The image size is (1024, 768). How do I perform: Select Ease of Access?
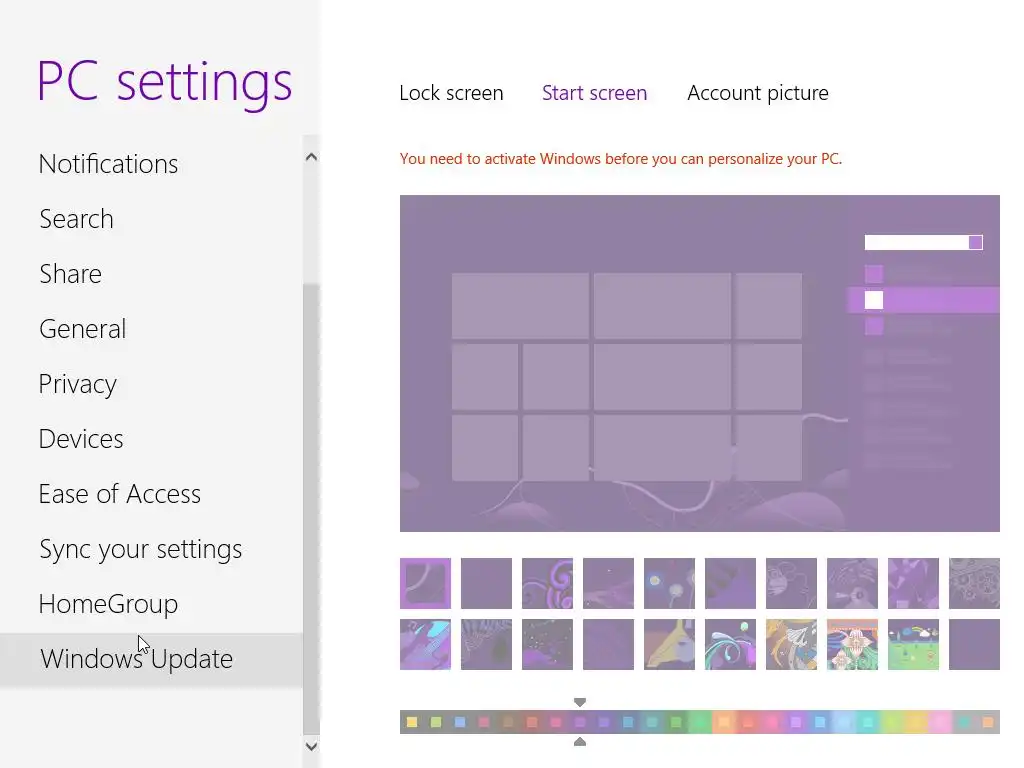click(x=120, y=494)
